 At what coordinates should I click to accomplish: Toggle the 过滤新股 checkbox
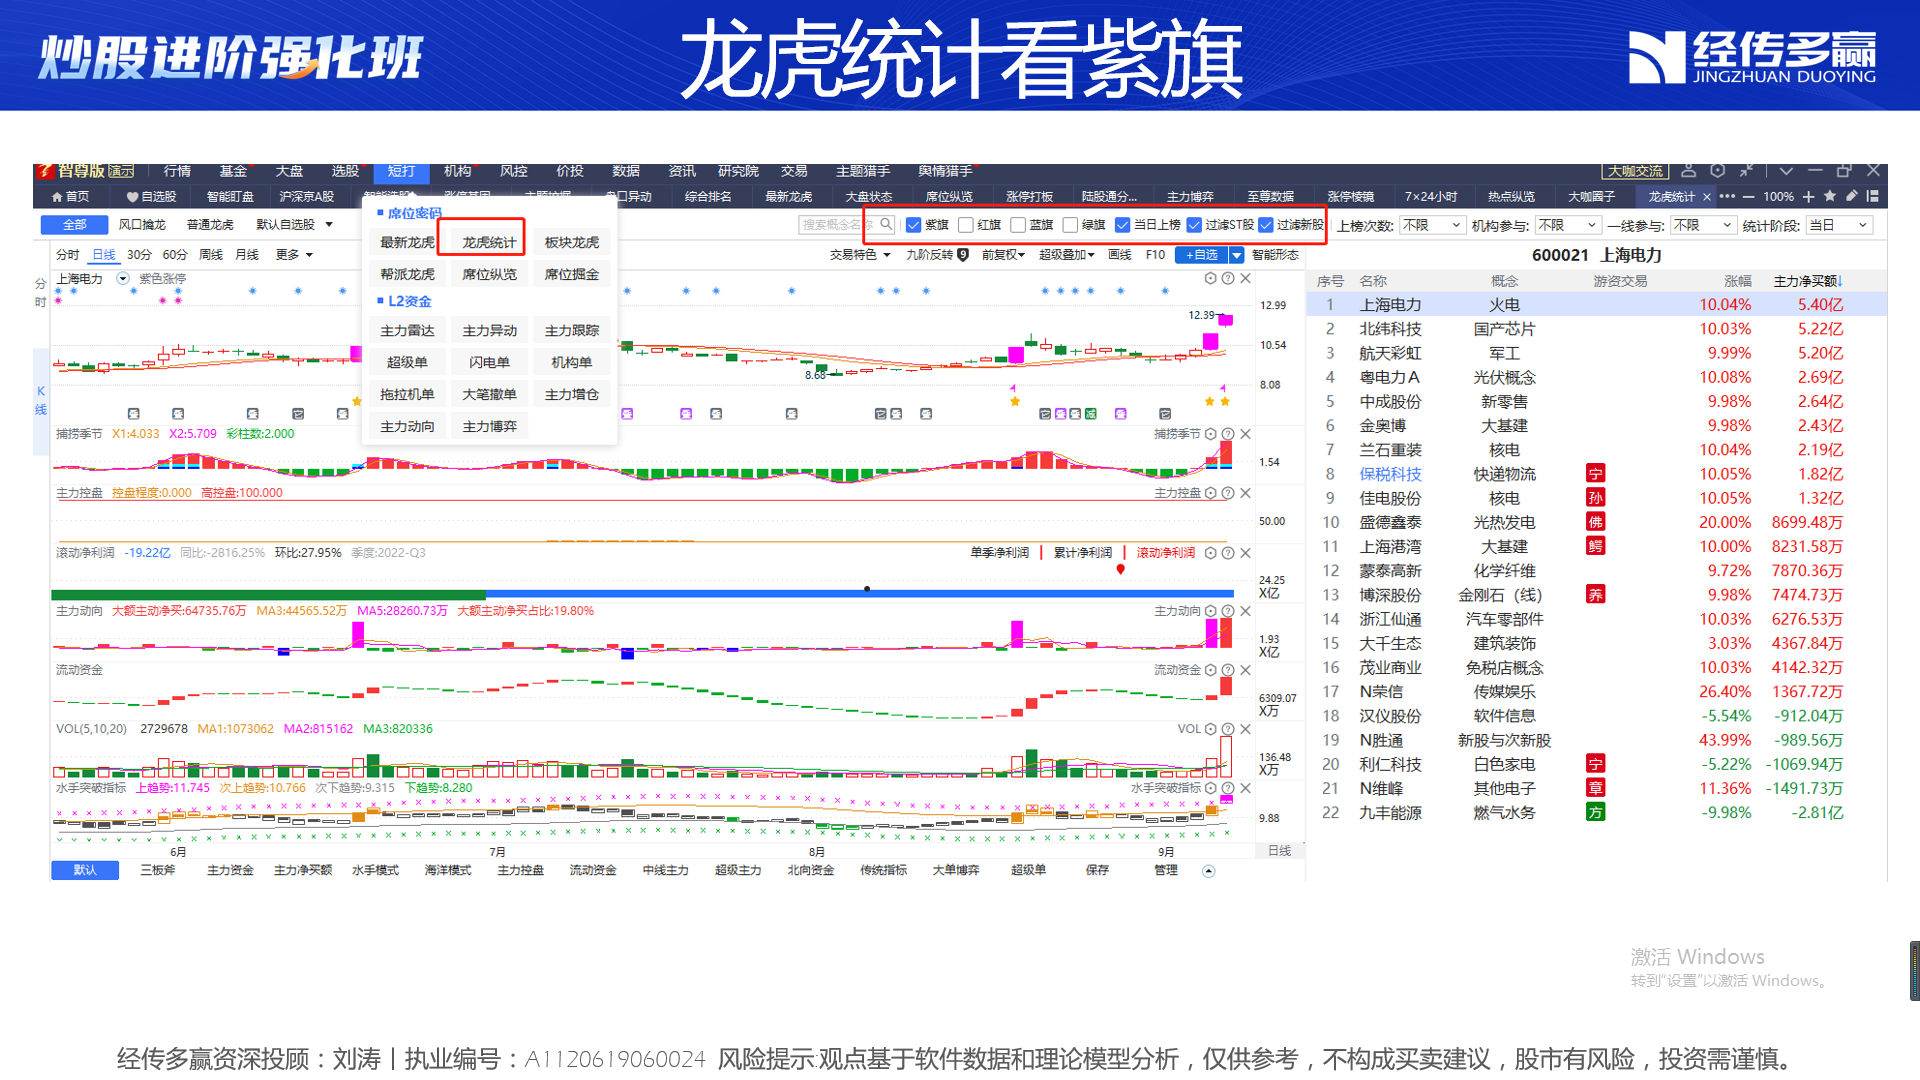(x=1266, y=225)
